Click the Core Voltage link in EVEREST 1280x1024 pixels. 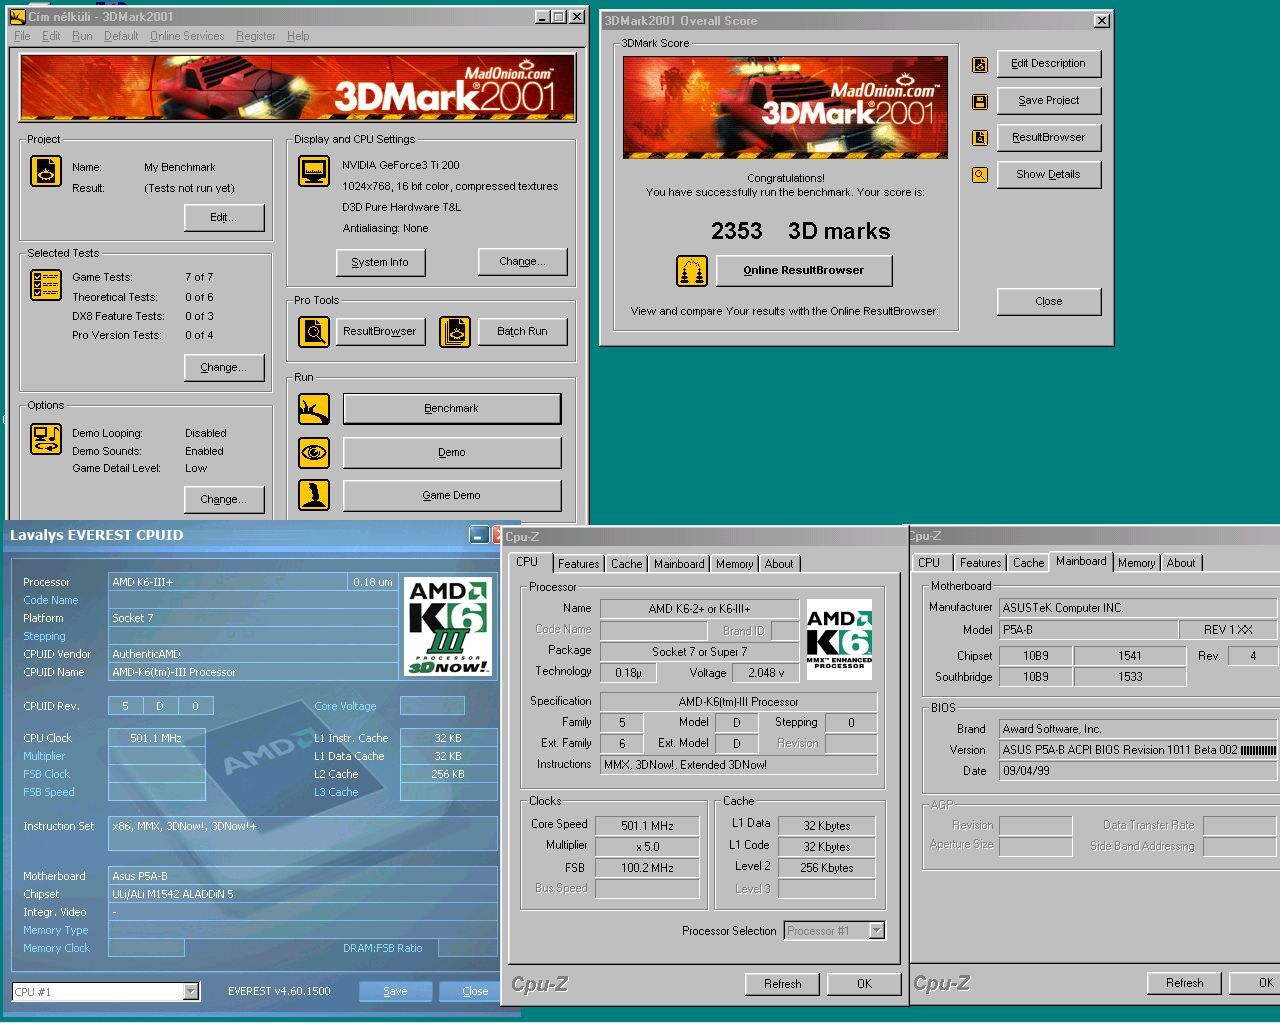(345, 706)
